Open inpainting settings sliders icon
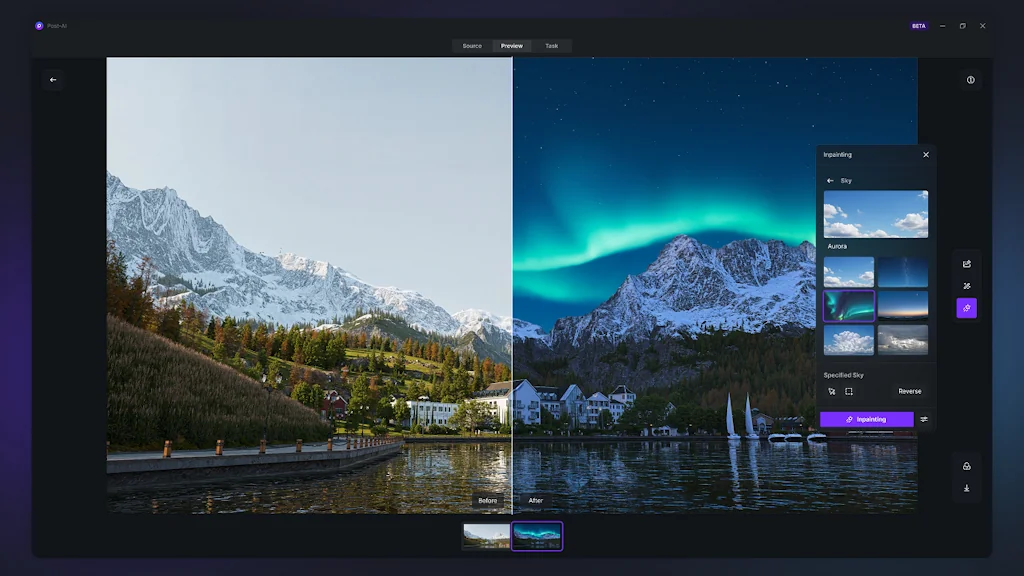Viewport: 1024px width, 576px height. 924,419
